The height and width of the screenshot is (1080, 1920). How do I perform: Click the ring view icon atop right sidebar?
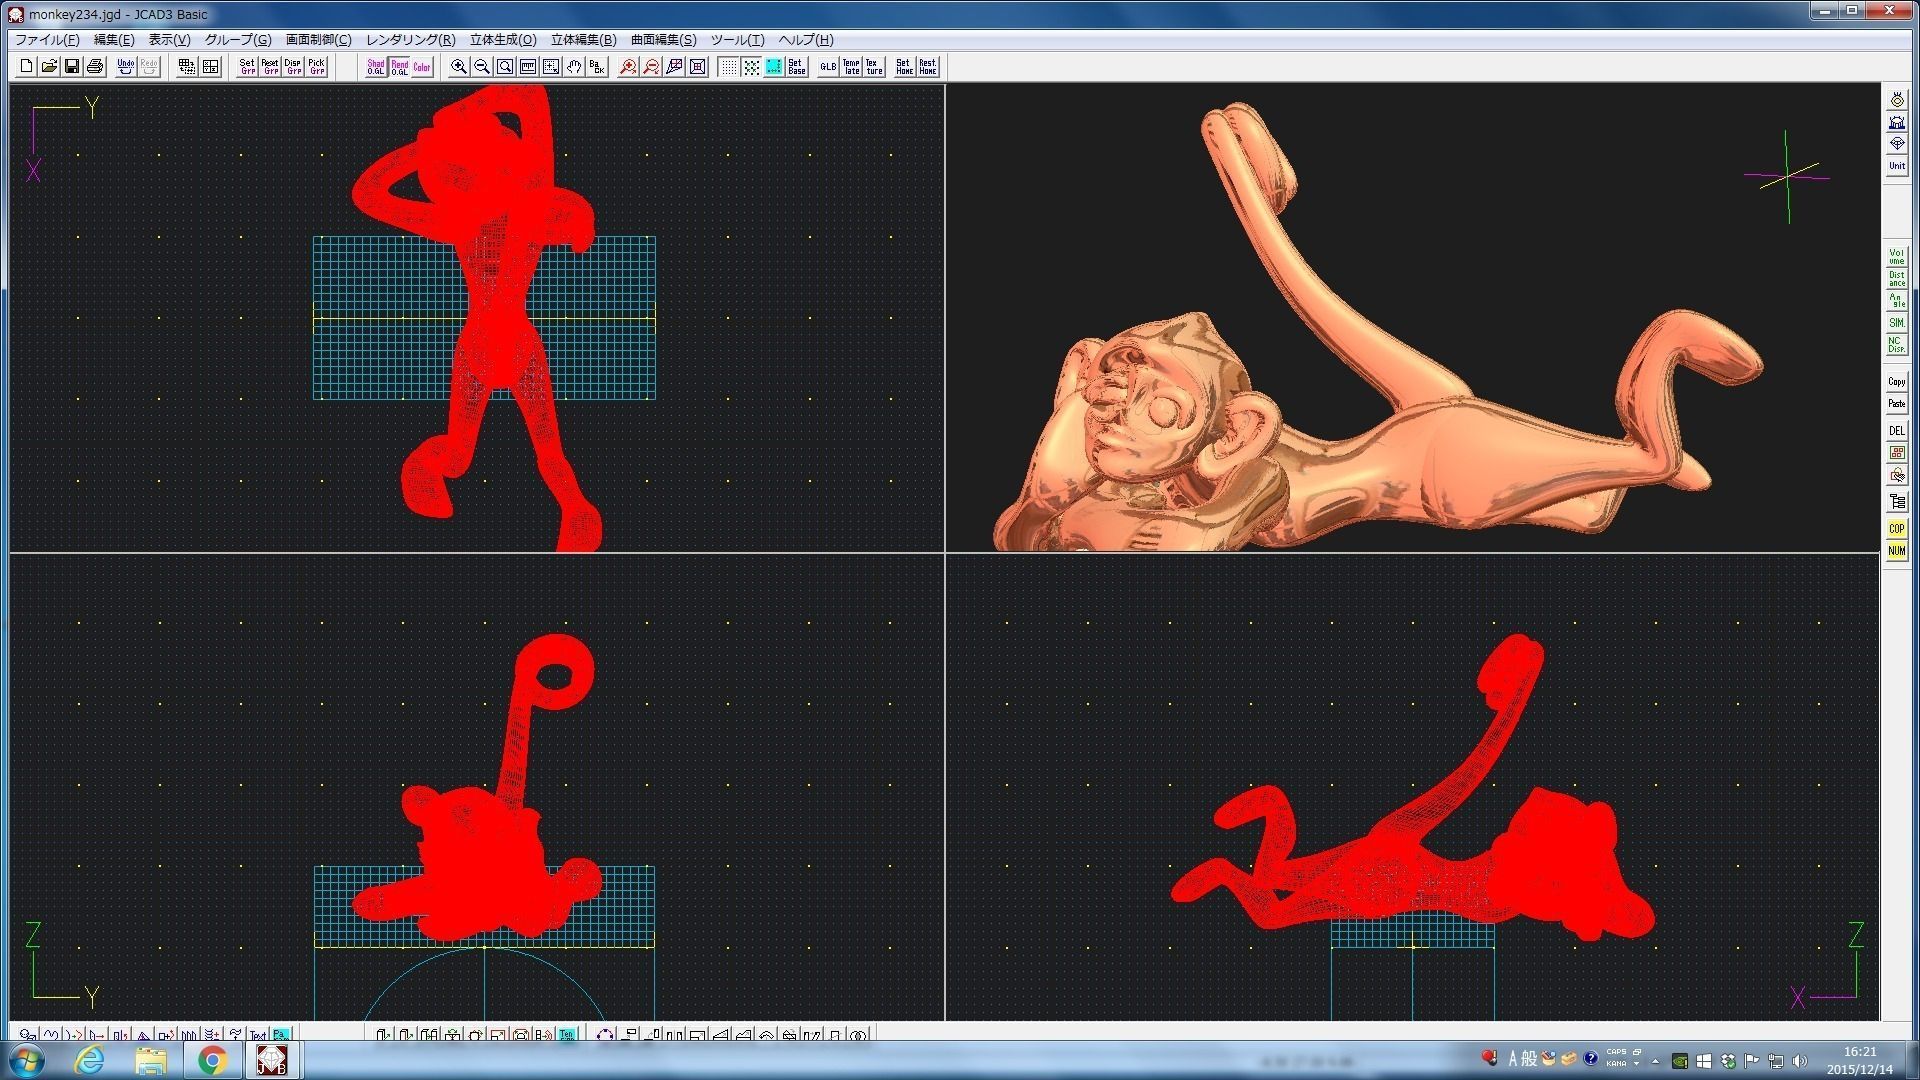coord(1896,100)
